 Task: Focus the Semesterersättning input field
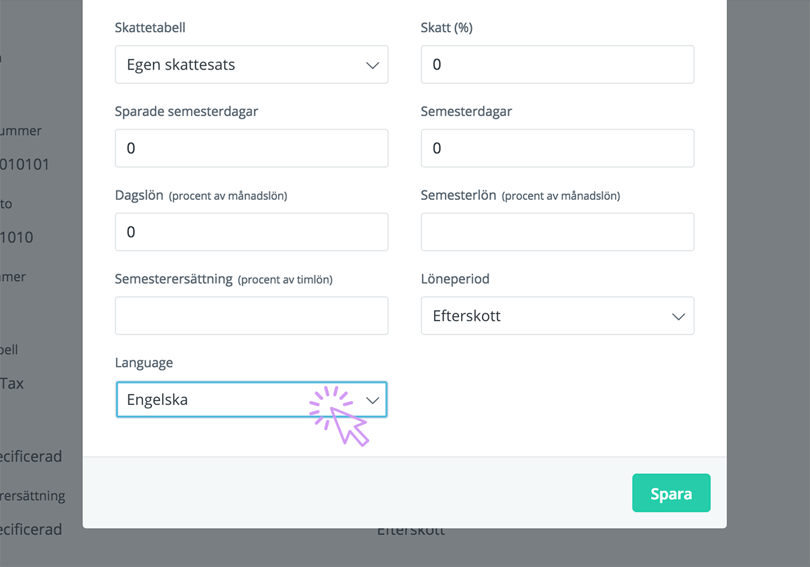click(252, 316)
